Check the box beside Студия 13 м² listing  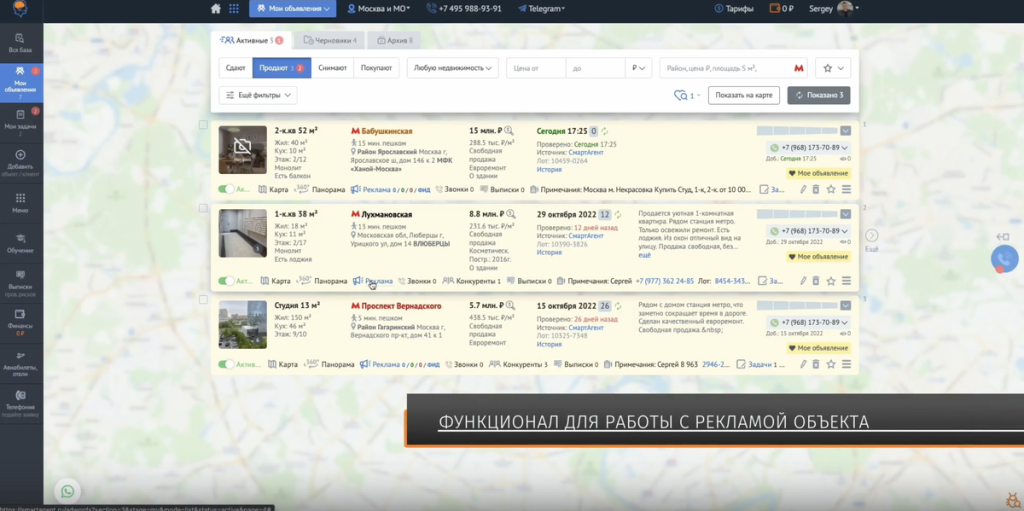(x=203, y=299)
